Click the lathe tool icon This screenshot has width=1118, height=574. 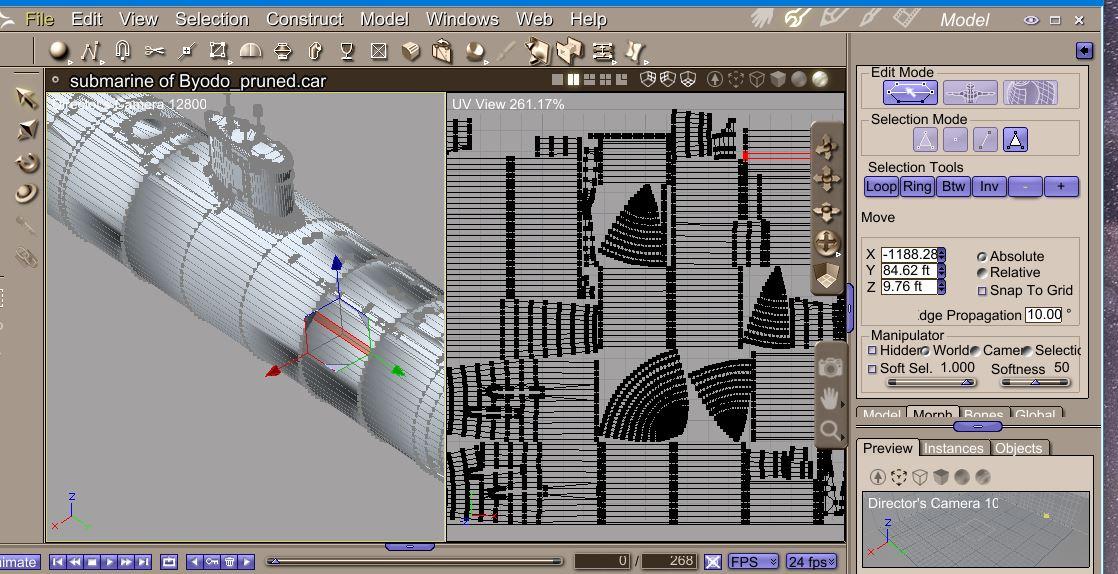(x=283, y=51)
